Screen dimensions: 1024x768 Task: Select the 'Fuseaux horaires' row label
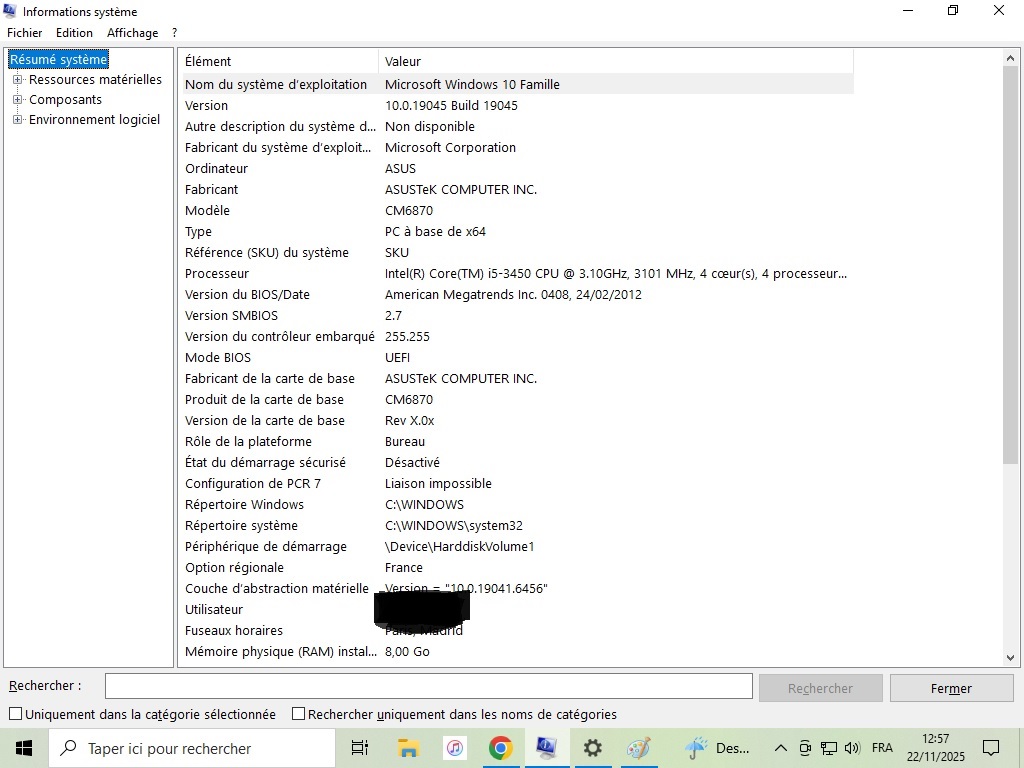pyautogui.click(x=234, y=631)
